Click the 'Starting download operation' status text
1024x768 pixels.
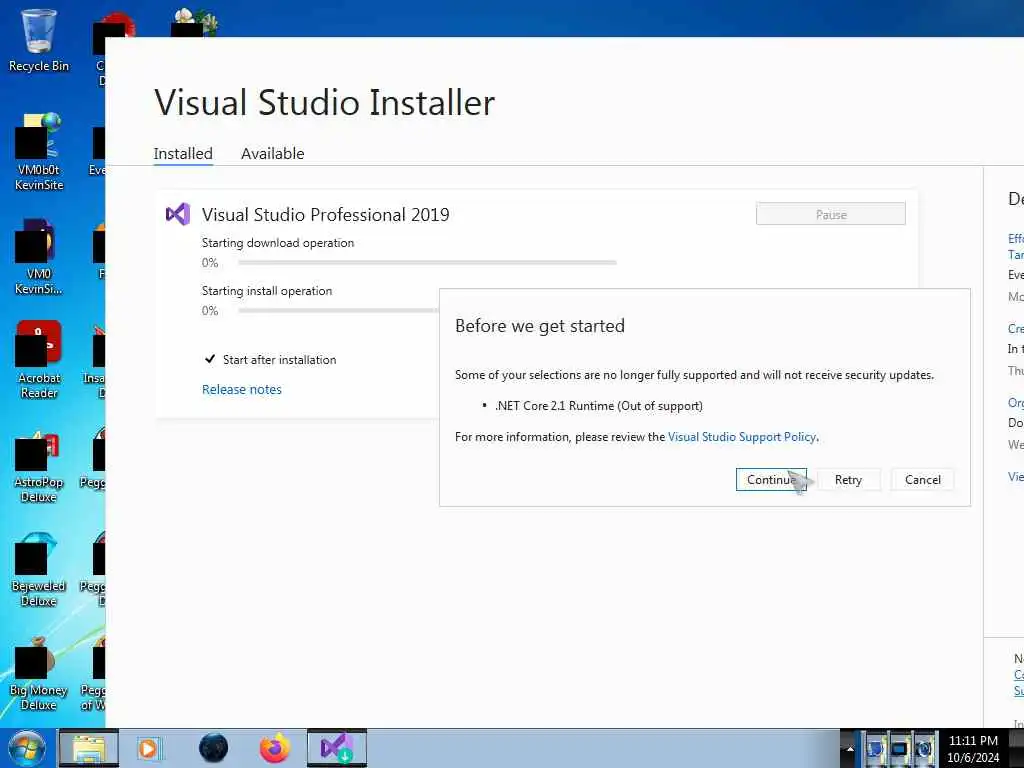click(278, 243)
